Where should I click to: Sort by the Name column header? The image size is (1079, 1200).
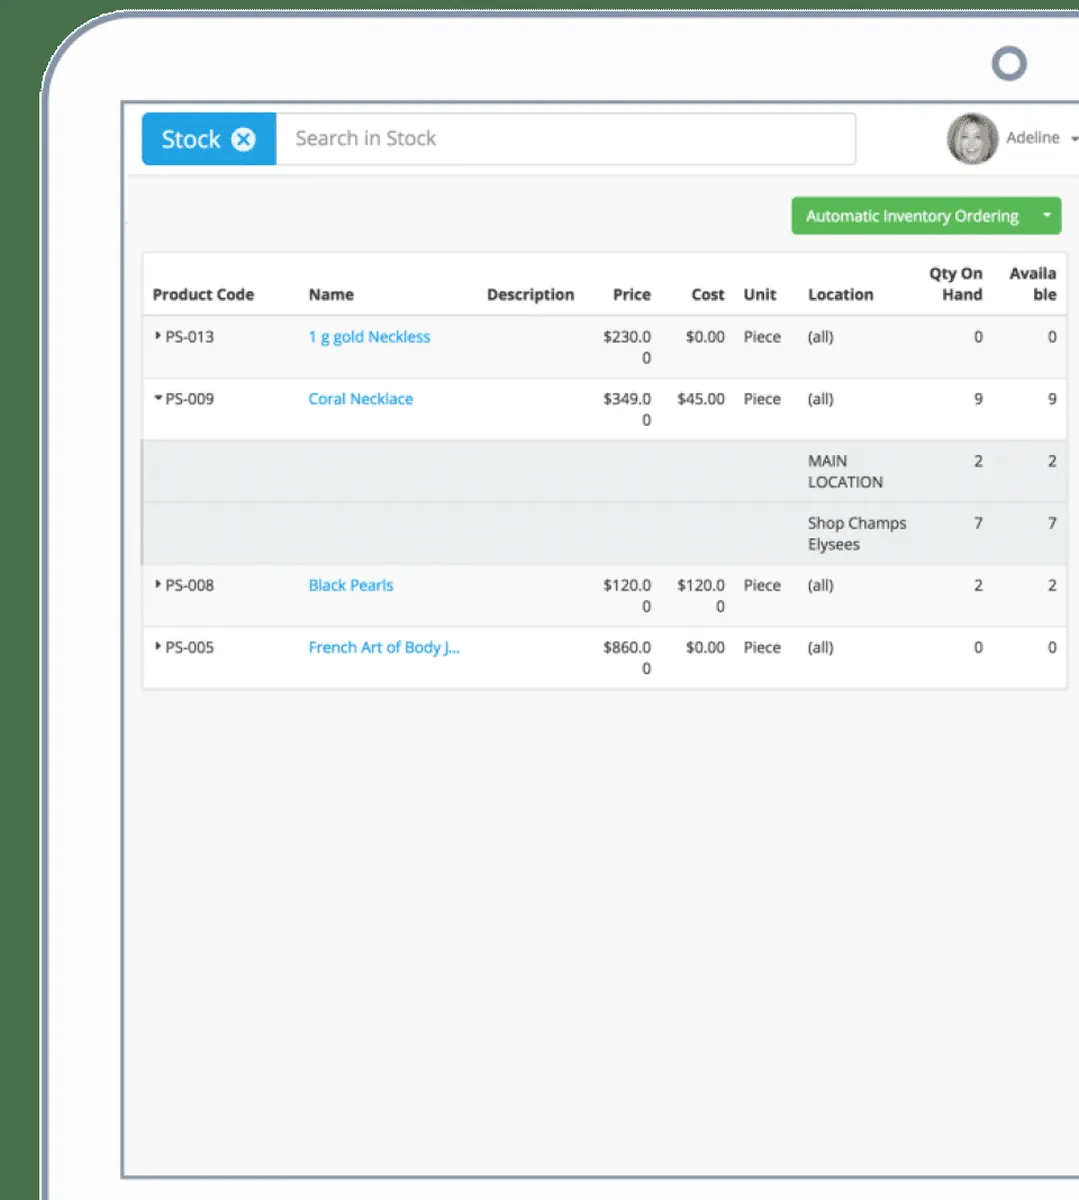tap(331, 295)
